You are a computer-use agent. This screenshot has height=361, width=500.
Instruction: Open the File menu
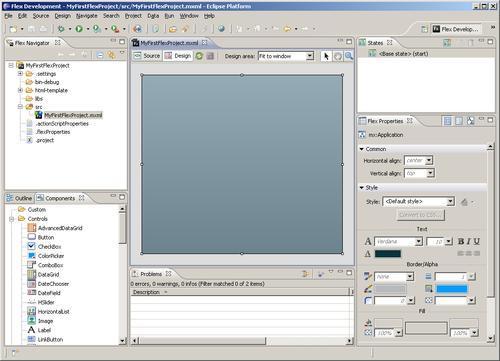click(8, 16)
